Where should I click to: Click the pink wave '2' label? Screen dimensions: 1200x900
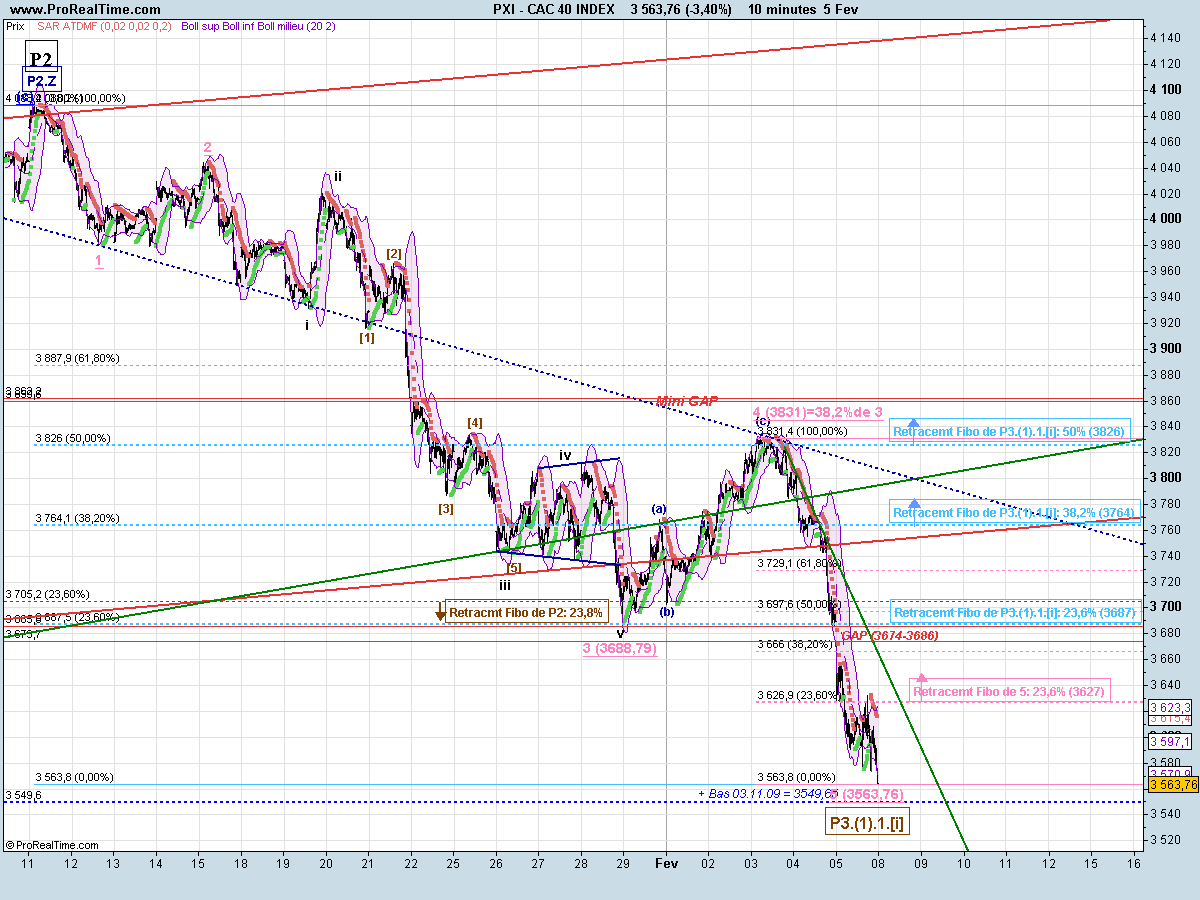(x=207, y=147)
